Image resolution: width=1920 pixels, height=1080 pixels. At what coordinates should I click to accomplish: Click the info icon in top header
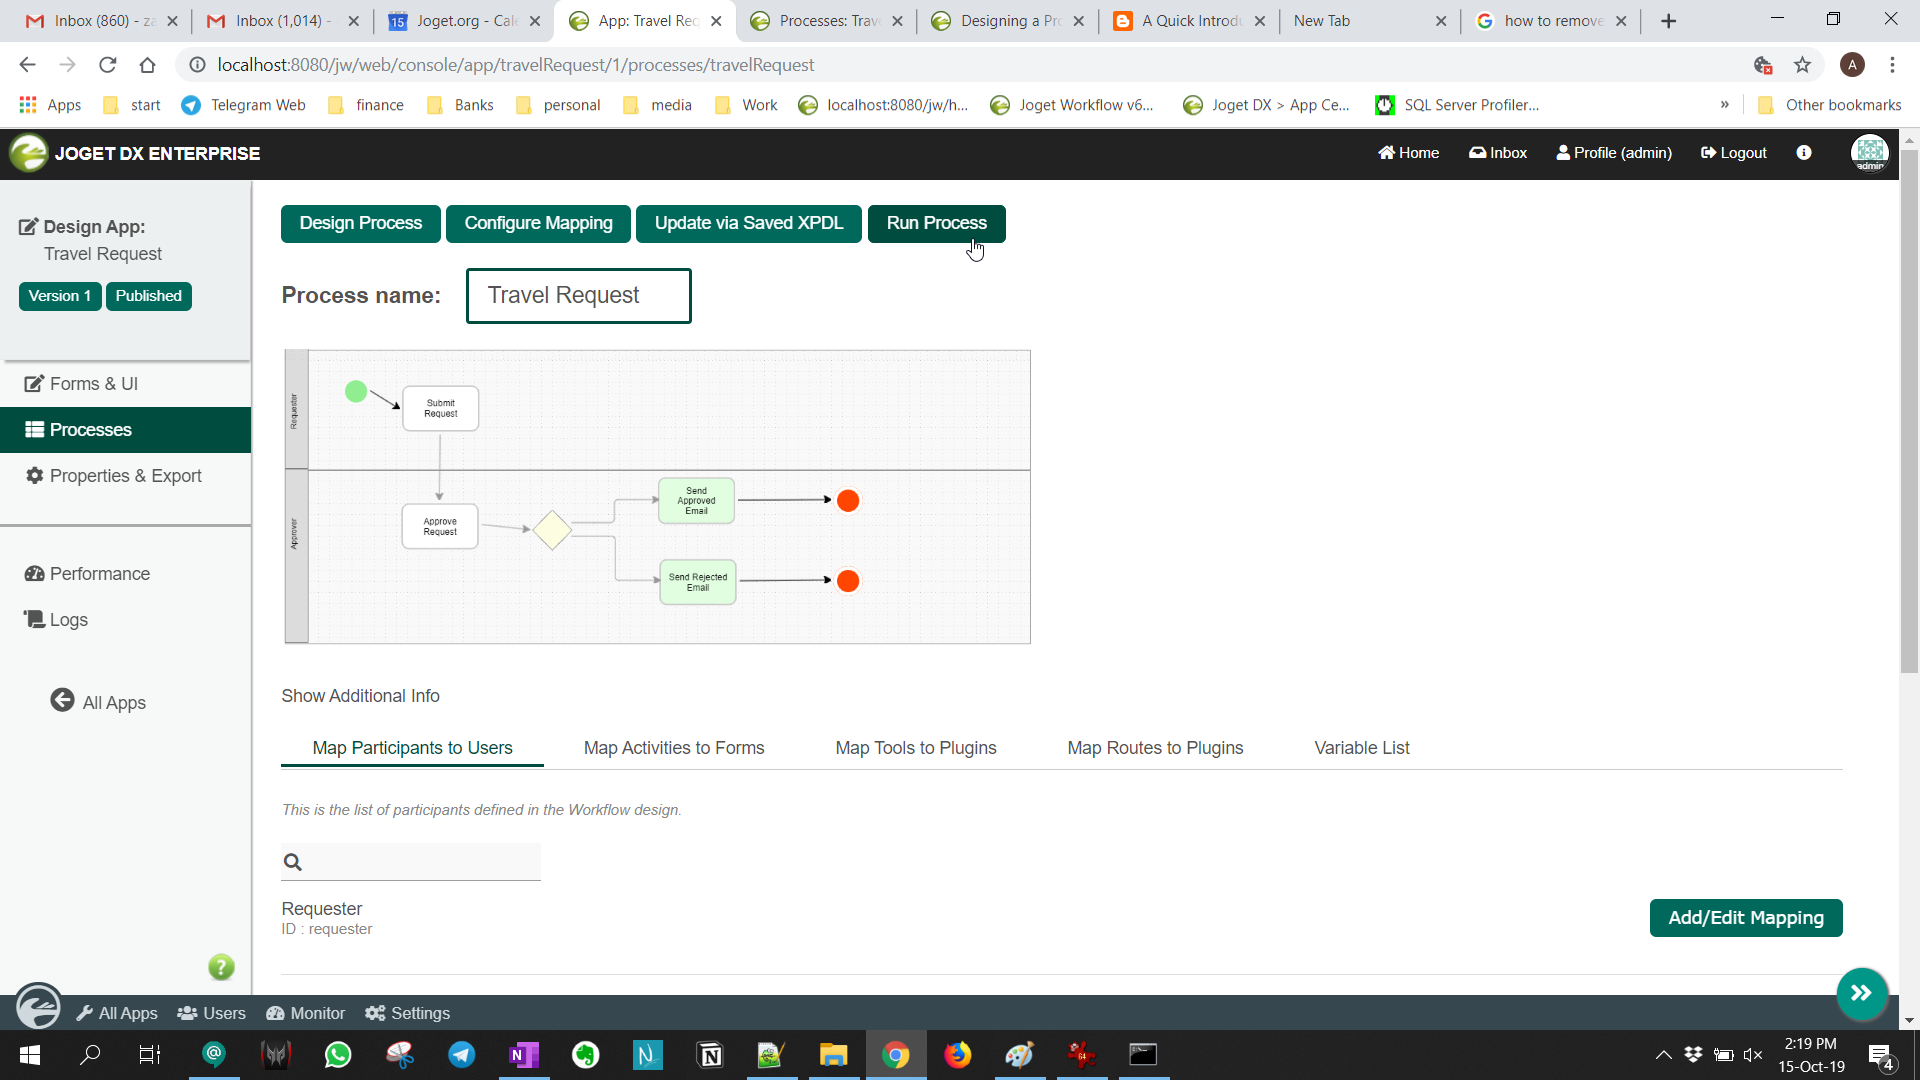1804,153
